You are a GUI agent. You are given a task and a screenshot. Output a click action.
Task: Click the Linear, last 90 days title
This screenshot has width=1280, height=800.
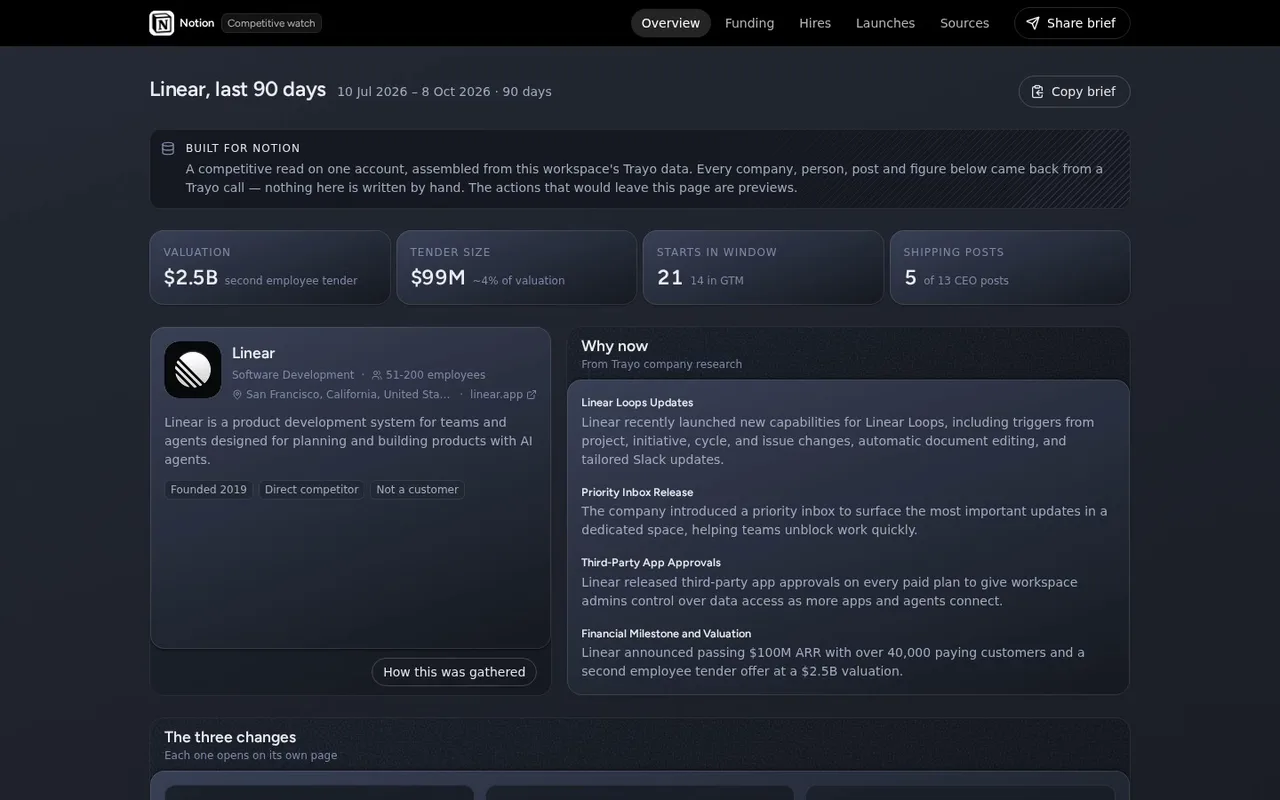[x=238, y=89]
